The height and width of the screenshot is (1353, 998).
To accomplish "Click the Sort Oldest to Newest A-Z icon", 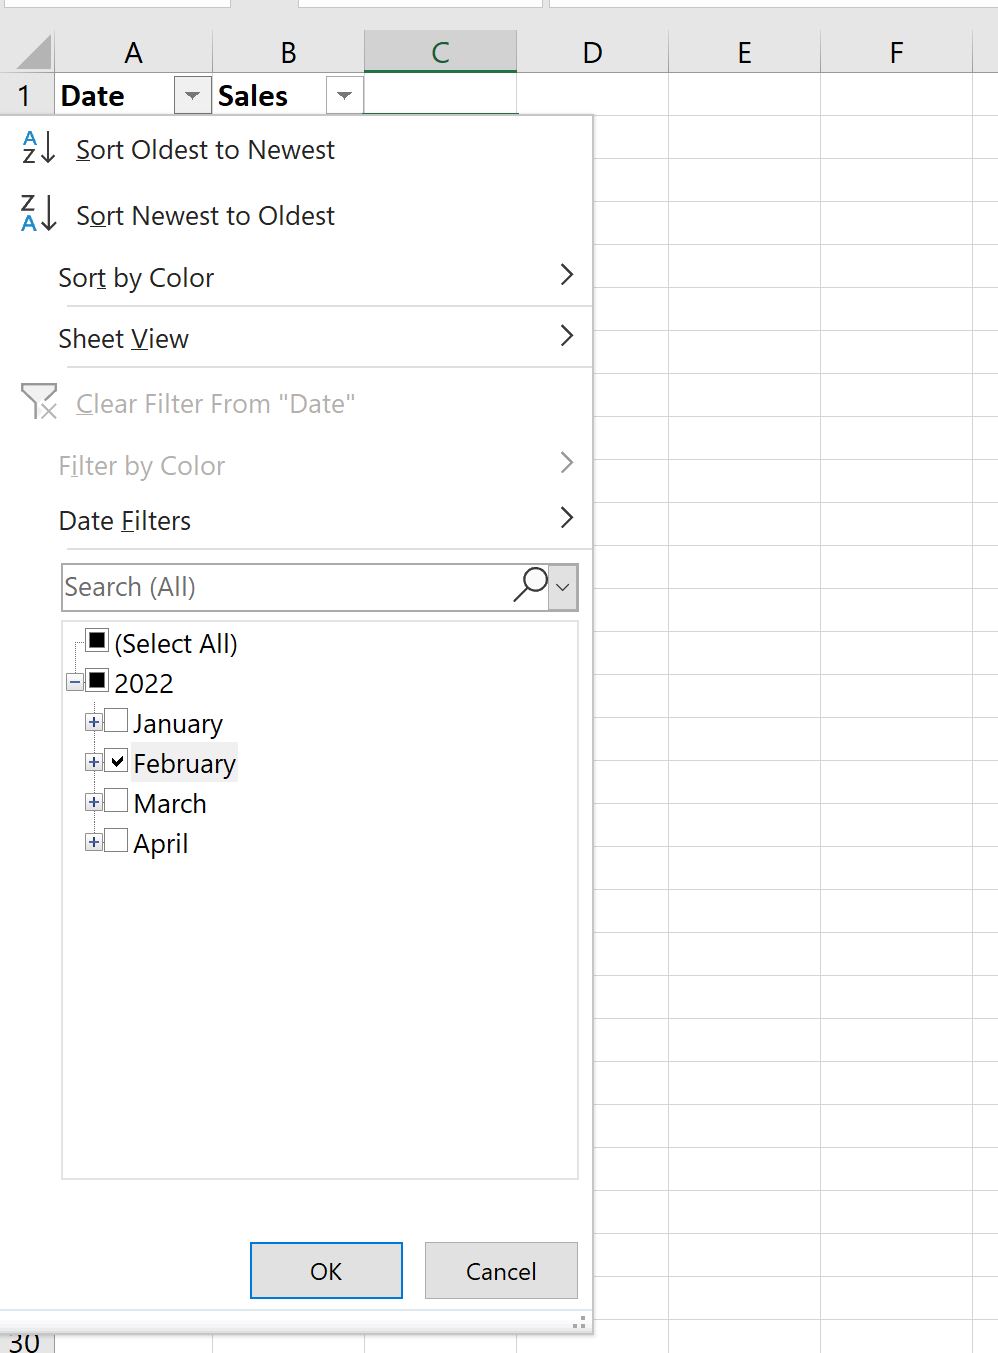I will coord(38,148).
